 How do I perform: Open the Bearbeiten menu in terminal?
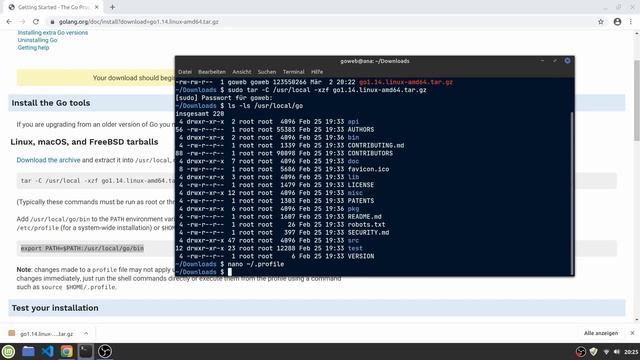[212, 72]
